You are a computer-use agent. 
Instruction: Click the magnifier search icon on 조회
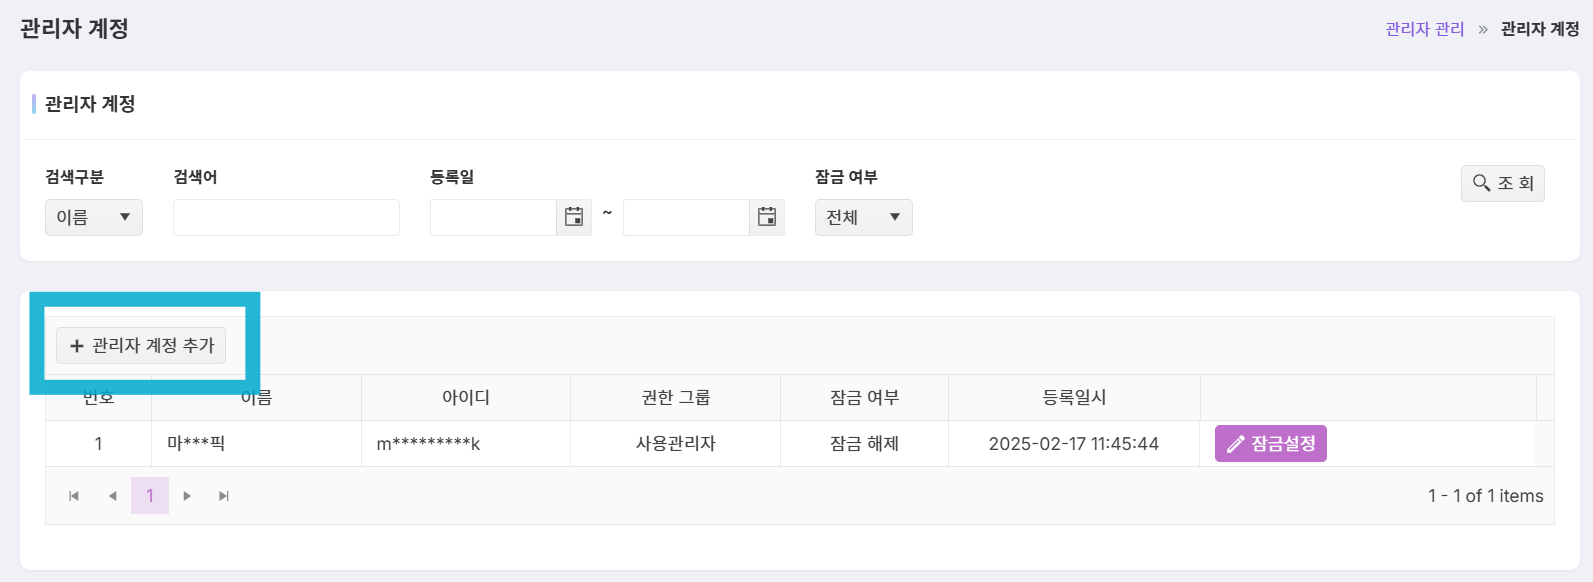pos(1482,183)
